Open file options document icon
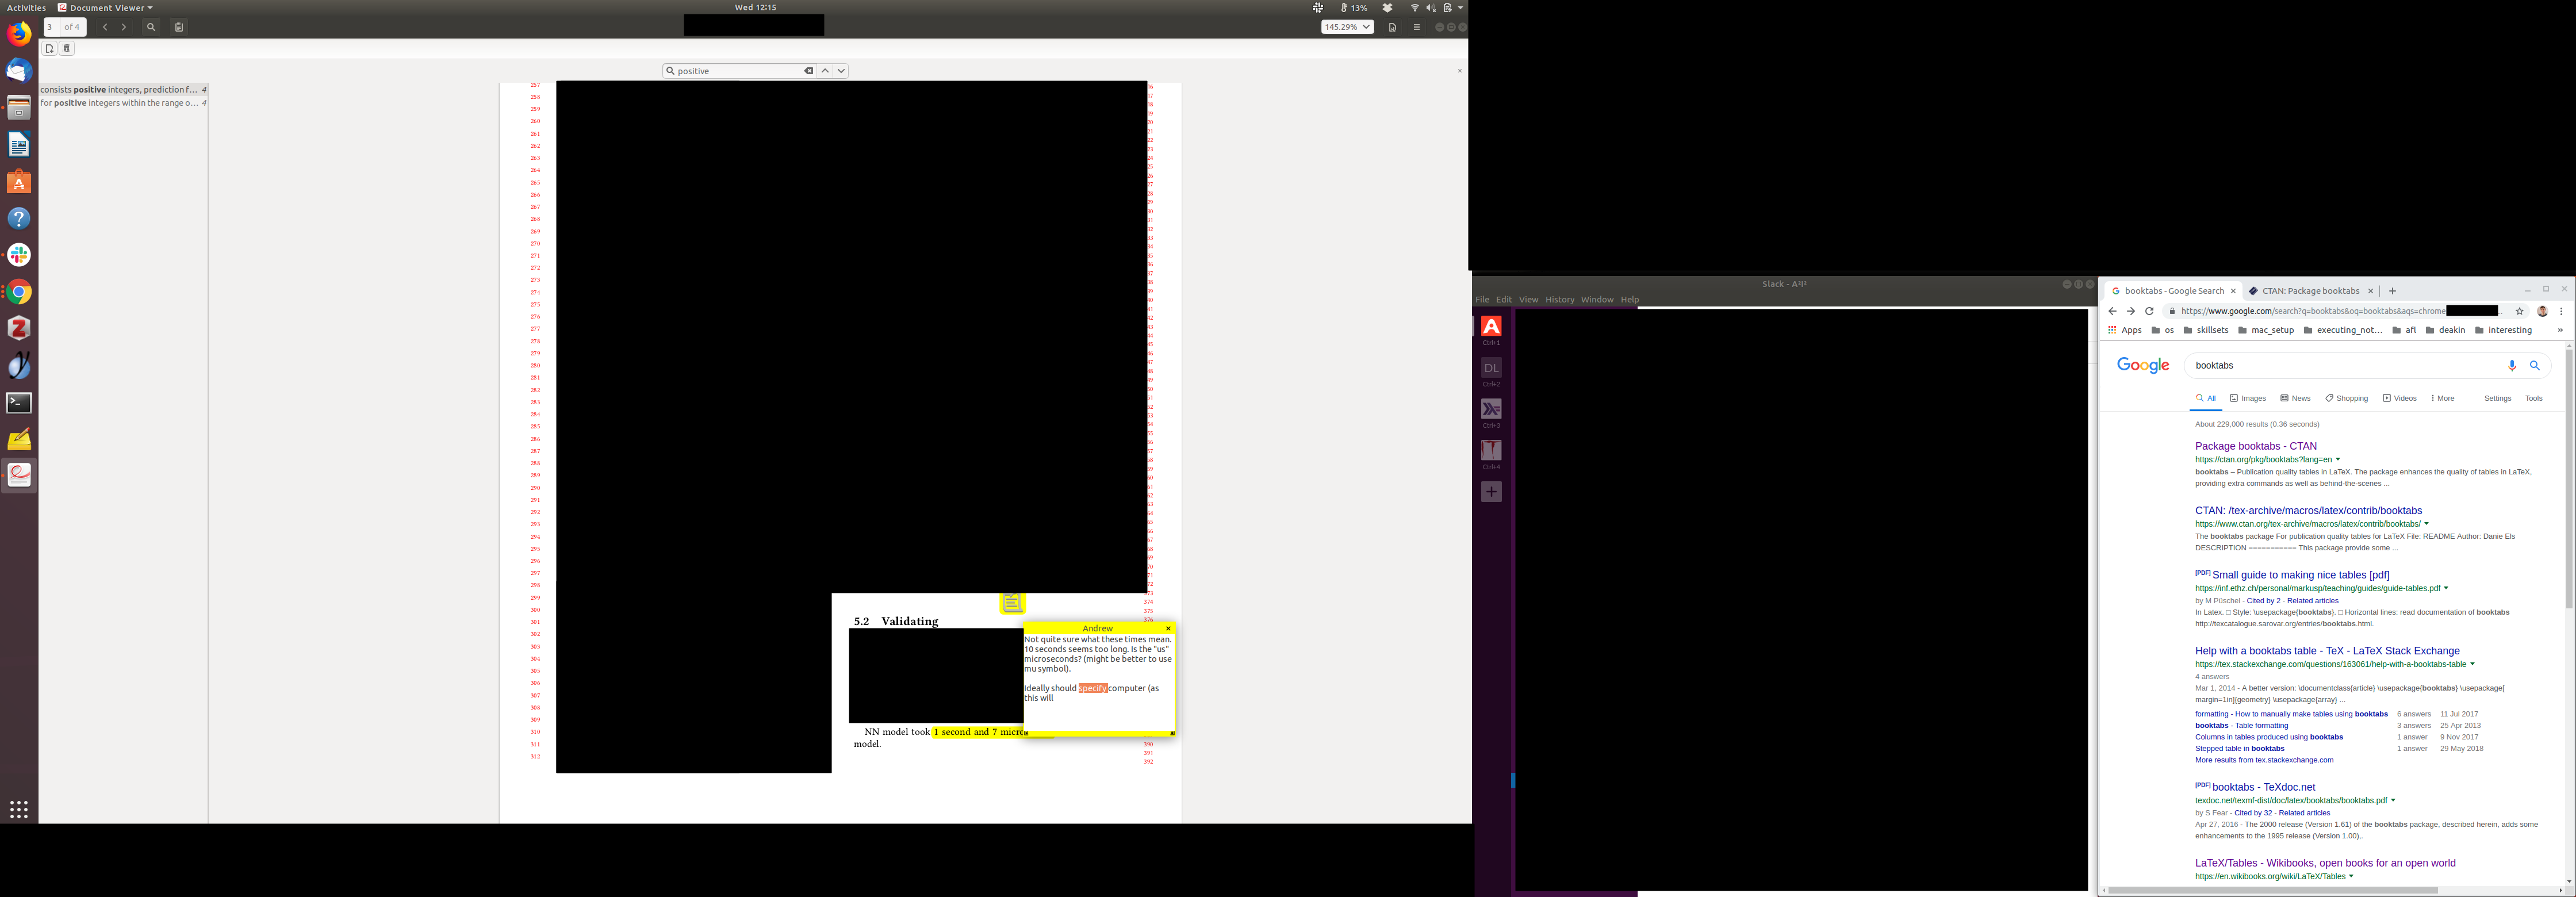The width and height of the screenshot is (2576, 897). pos(1392,27)
